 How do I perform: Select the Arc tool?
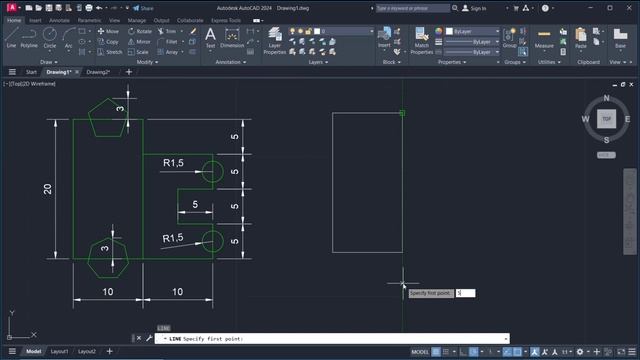pyautogui.click(x=69, y=38)
